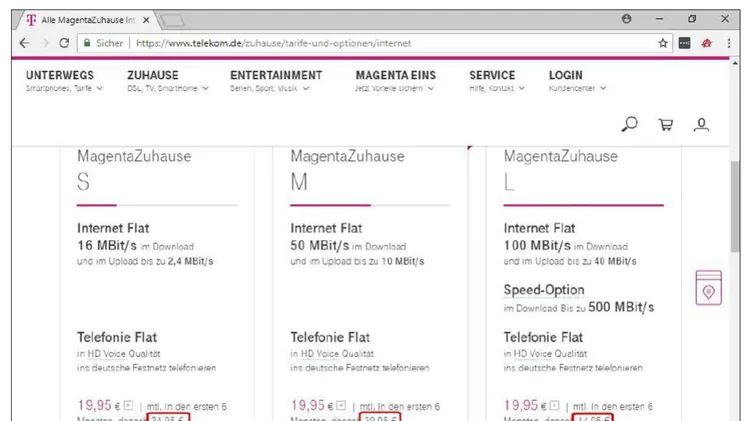
Task: Click the 19,95 € price in L card
Action: coord(525,405)
